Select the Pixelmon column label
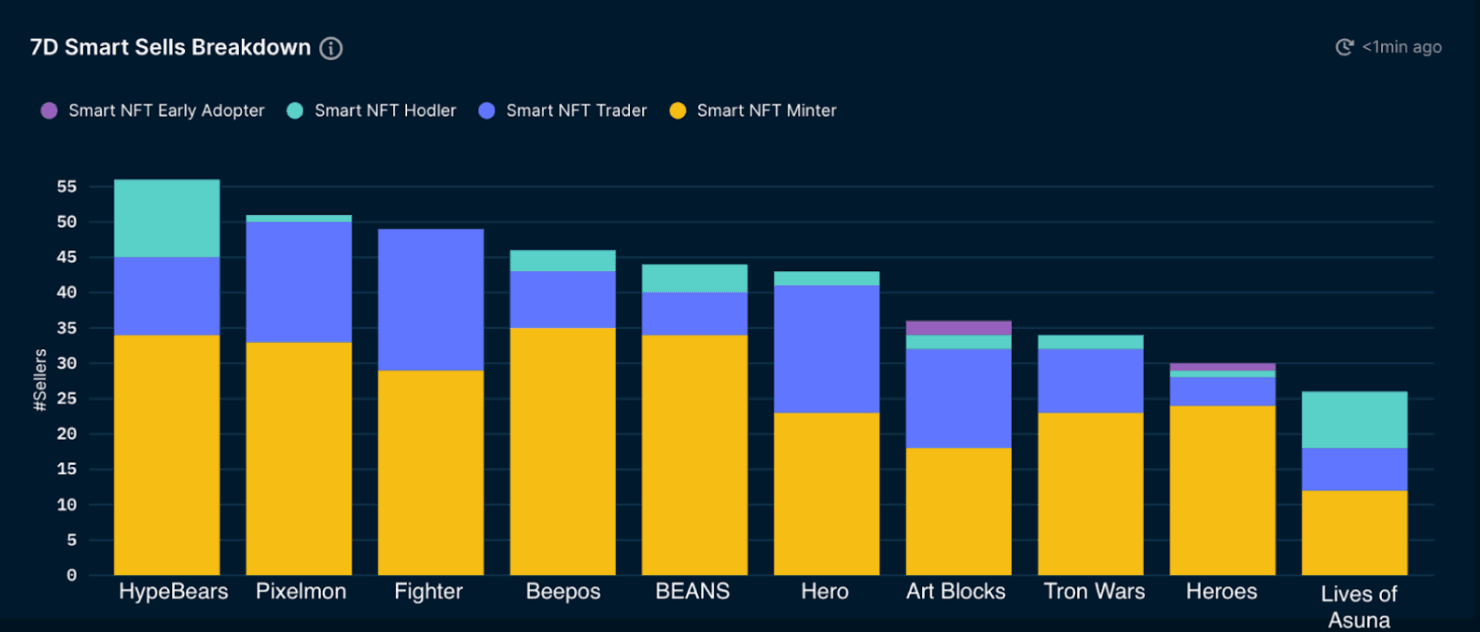The height and width of the screenshot is (632, 1480). [300, 591]
